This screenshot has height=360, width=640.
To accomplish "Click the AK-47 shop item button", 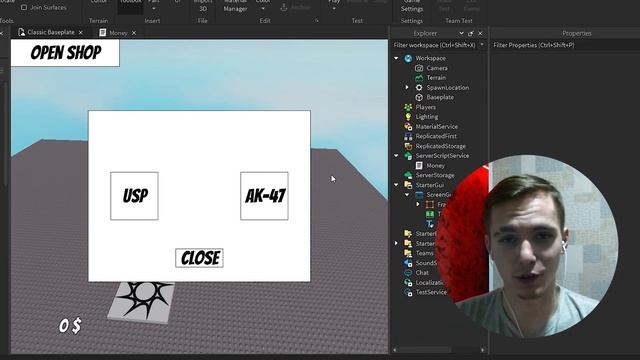I will (x=264, y=196).
